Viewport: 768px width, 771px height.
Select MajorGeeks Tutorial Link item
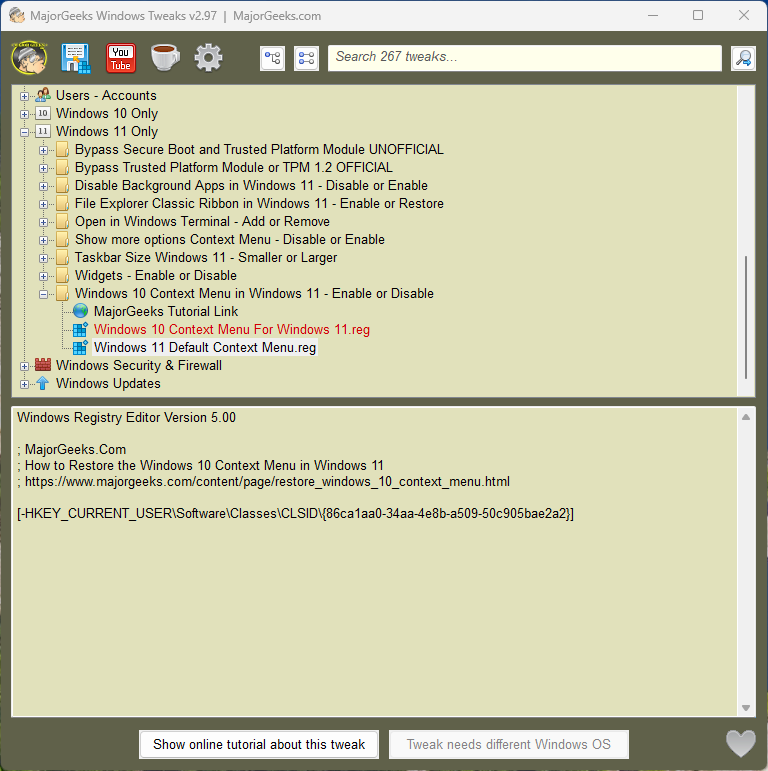coord(166,311)
